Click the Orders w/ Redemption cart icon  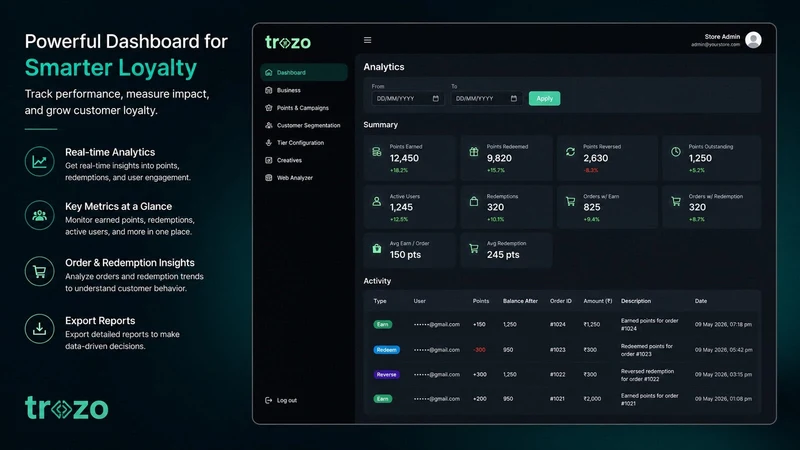(x=676, y=202)
